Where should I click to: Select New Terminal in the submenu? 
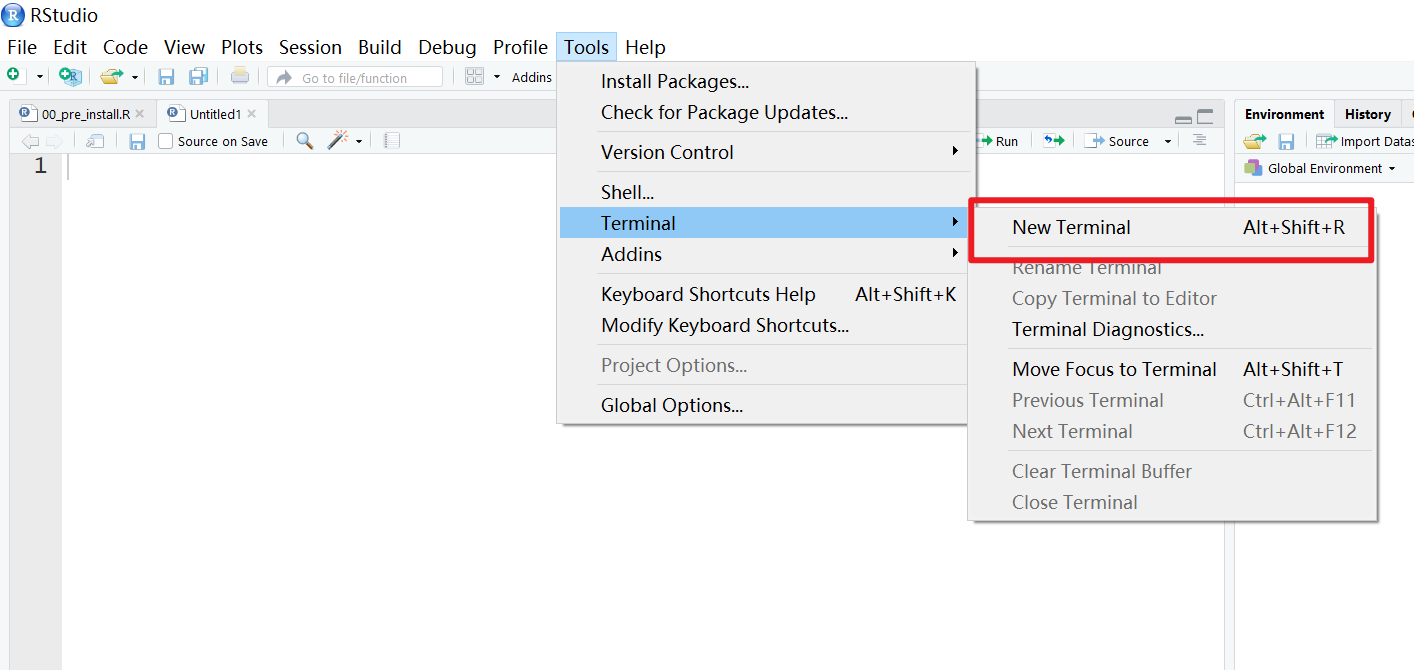click(x=1173, y=227)
